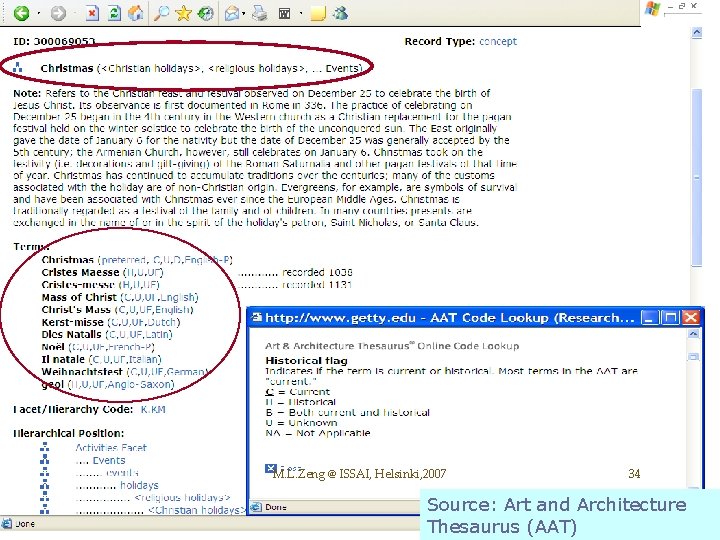Click 'B = Both current and historical' line
720x540 pixels.
coord(347,412)
